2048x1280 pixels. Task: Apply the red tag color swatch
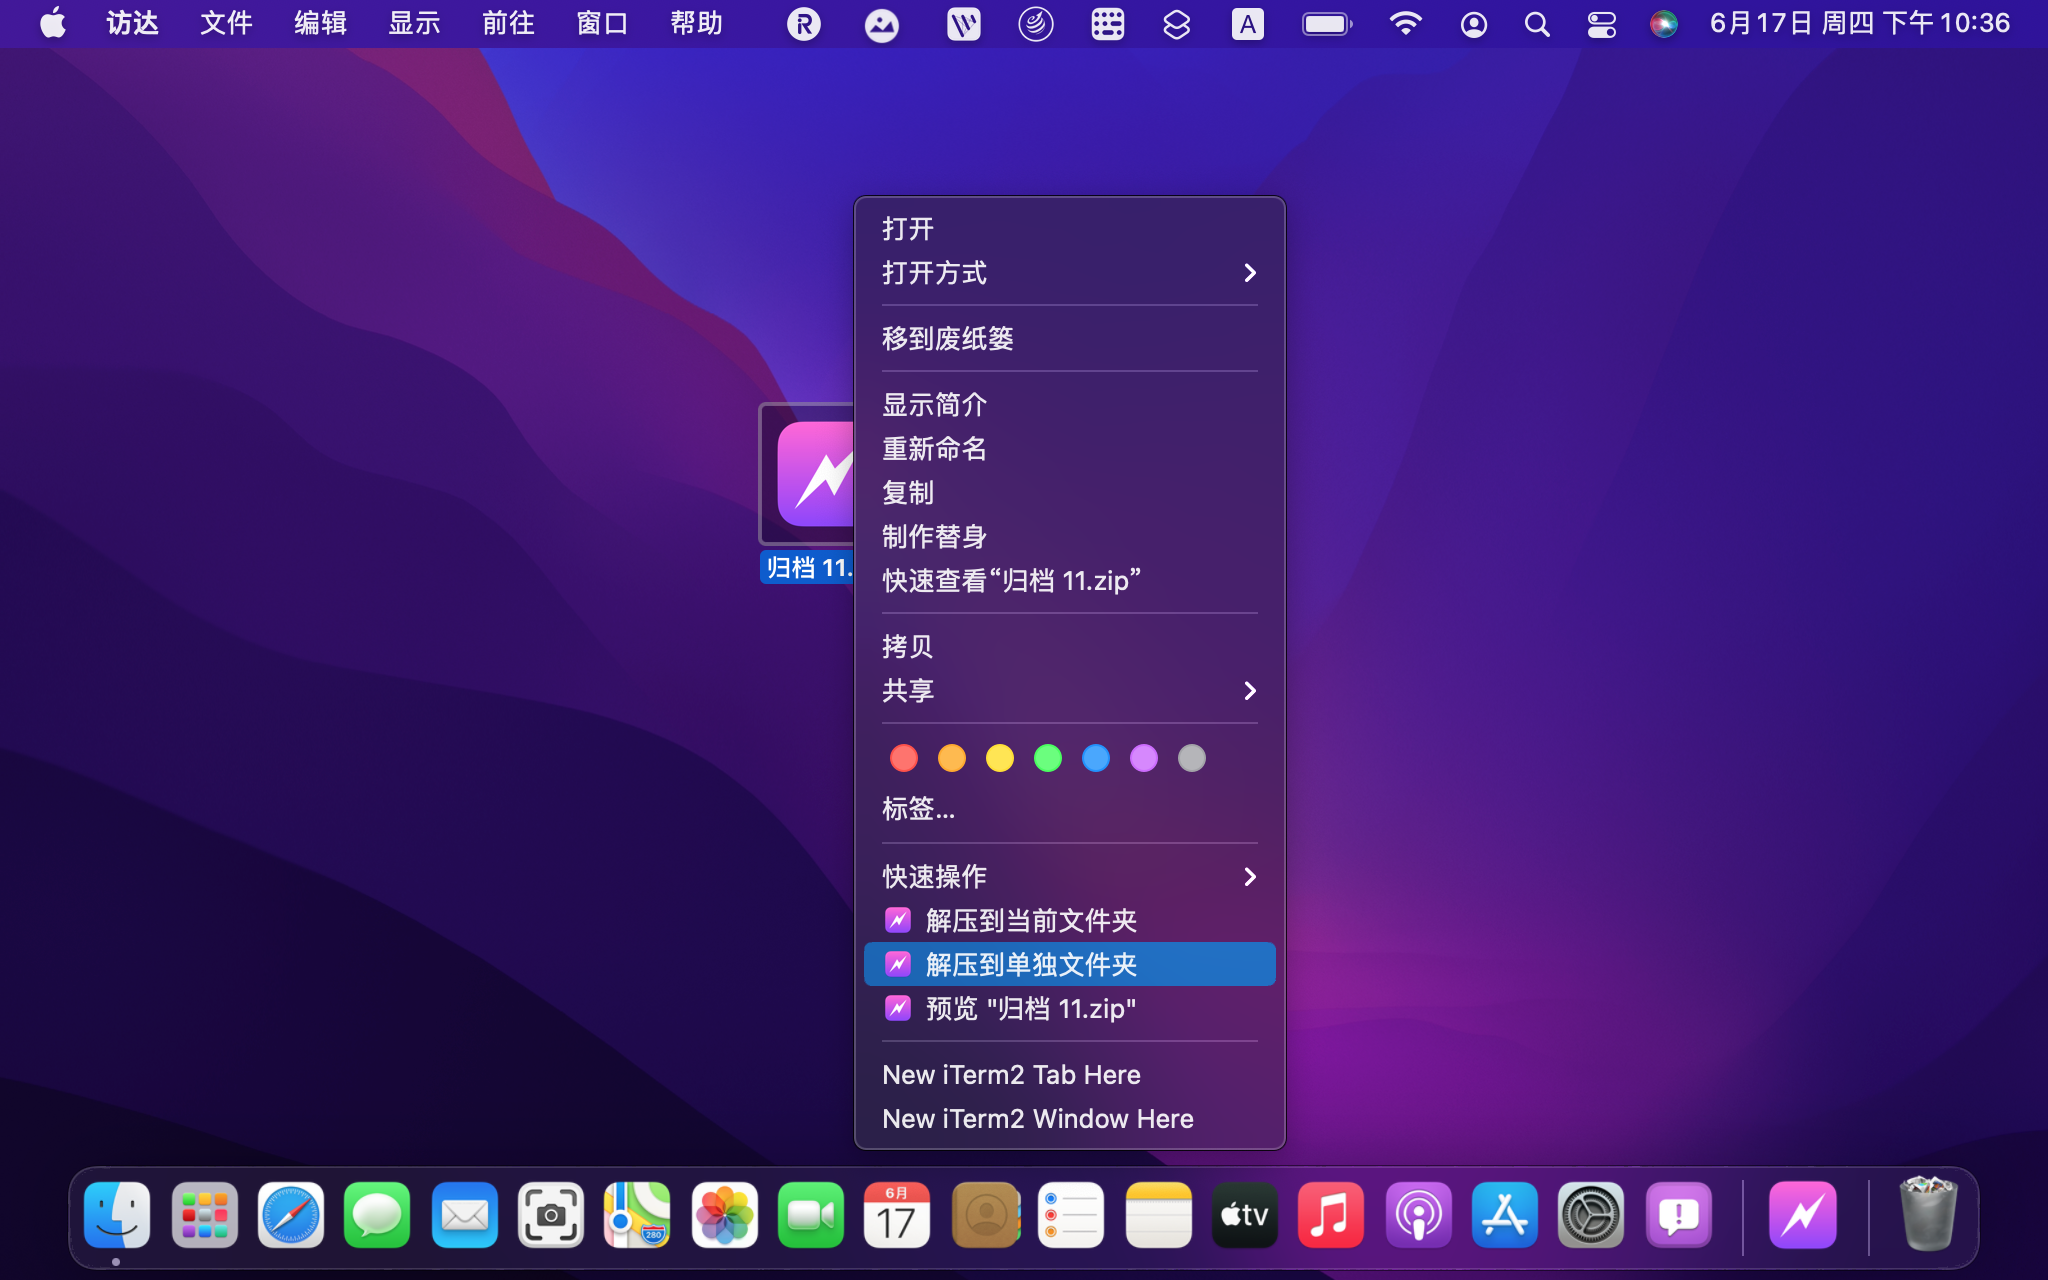tap(903, 758)
